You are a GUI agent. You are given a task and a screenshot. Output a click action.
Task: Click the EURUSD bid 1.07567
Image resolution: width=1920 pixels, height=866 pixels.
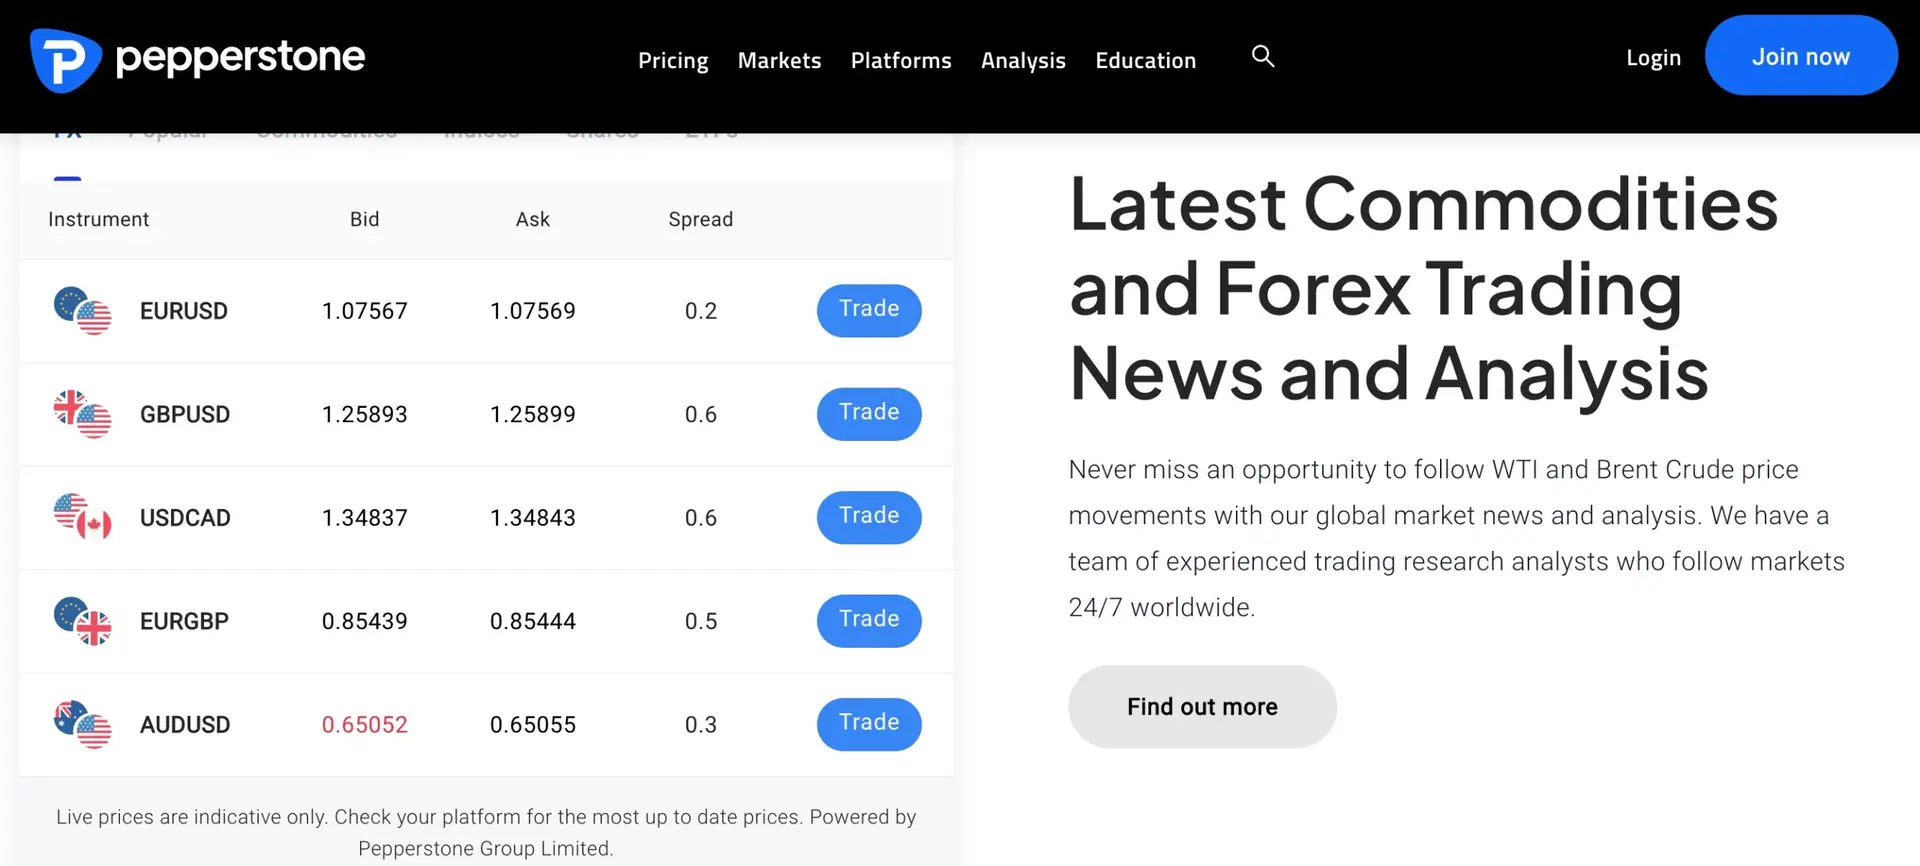click(365, 311)
